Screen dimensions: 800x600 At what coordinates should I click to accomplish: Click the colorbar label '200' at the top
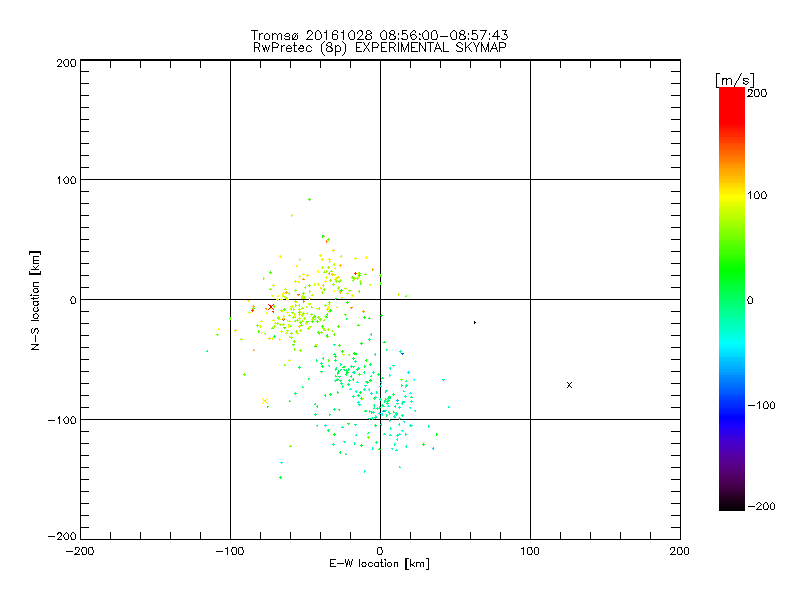click(757, 93)
